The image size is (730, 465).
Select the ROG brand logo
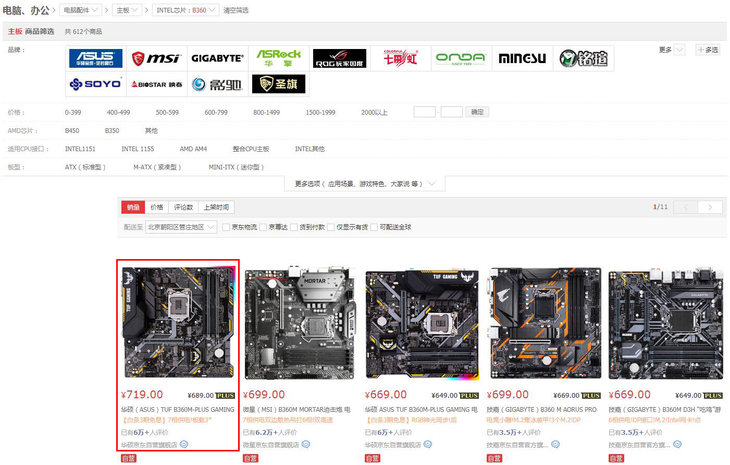339,58
